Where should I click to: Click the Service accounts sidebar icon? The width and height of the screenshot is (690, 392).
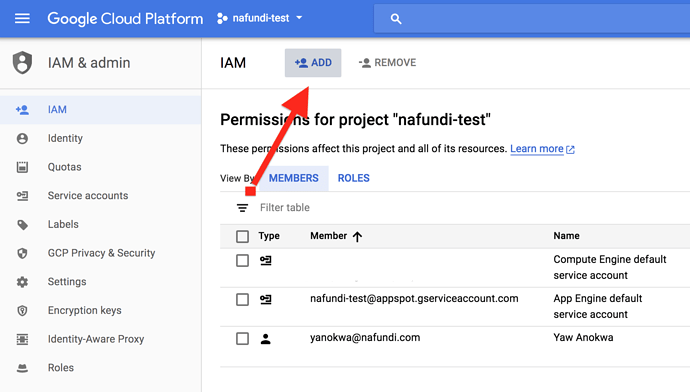[x=22, y=196]
